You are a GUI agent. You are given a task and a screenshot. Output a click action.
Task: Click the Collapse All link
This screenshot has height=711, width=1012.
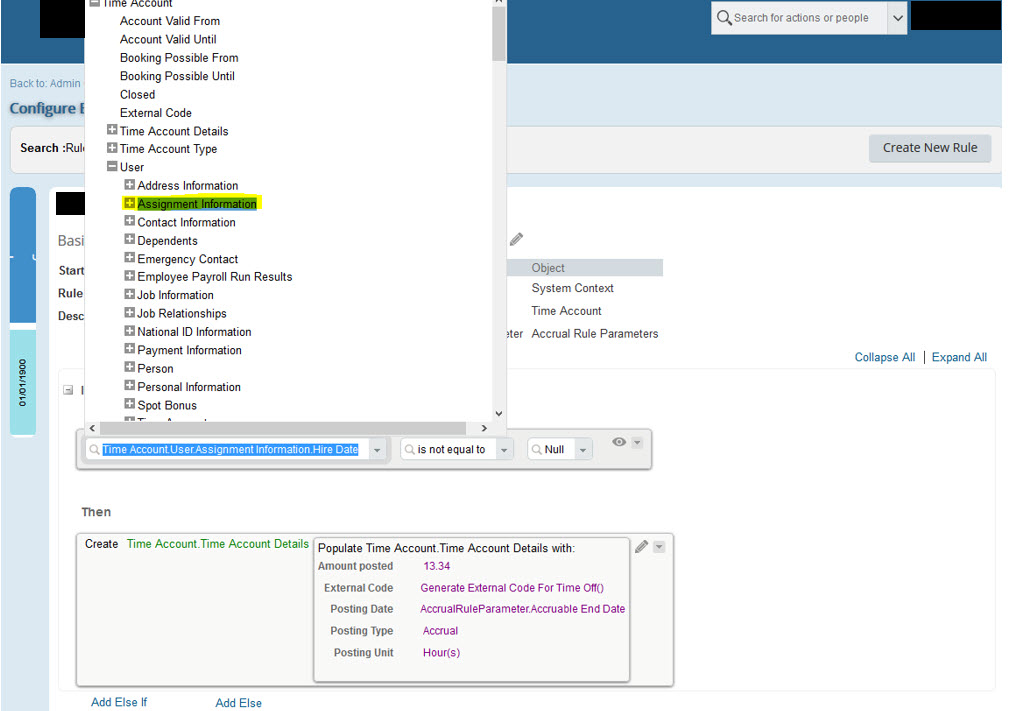point(885,357)
